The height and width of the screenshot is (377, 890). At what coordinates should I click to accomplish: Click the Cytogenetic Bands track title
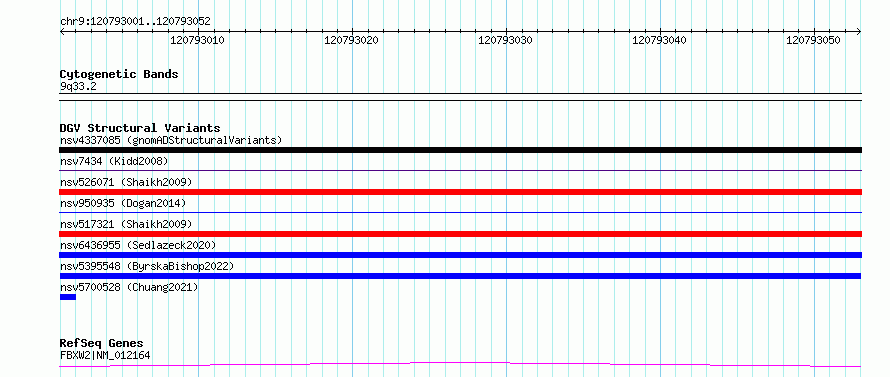pyautogui.click(x=119, y=74)
